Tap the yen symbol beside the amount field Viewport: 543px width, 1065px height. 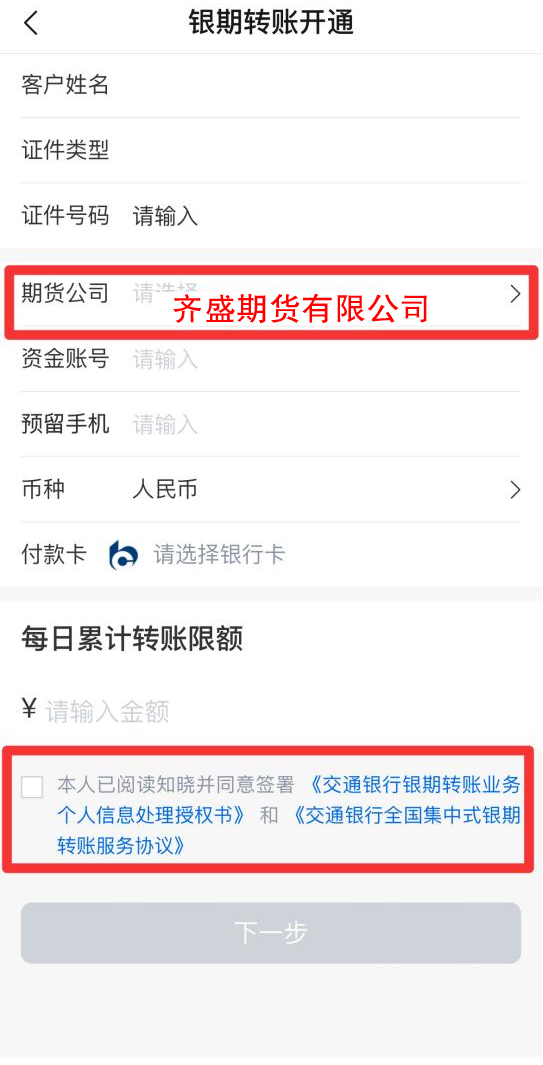pos(29,709)
